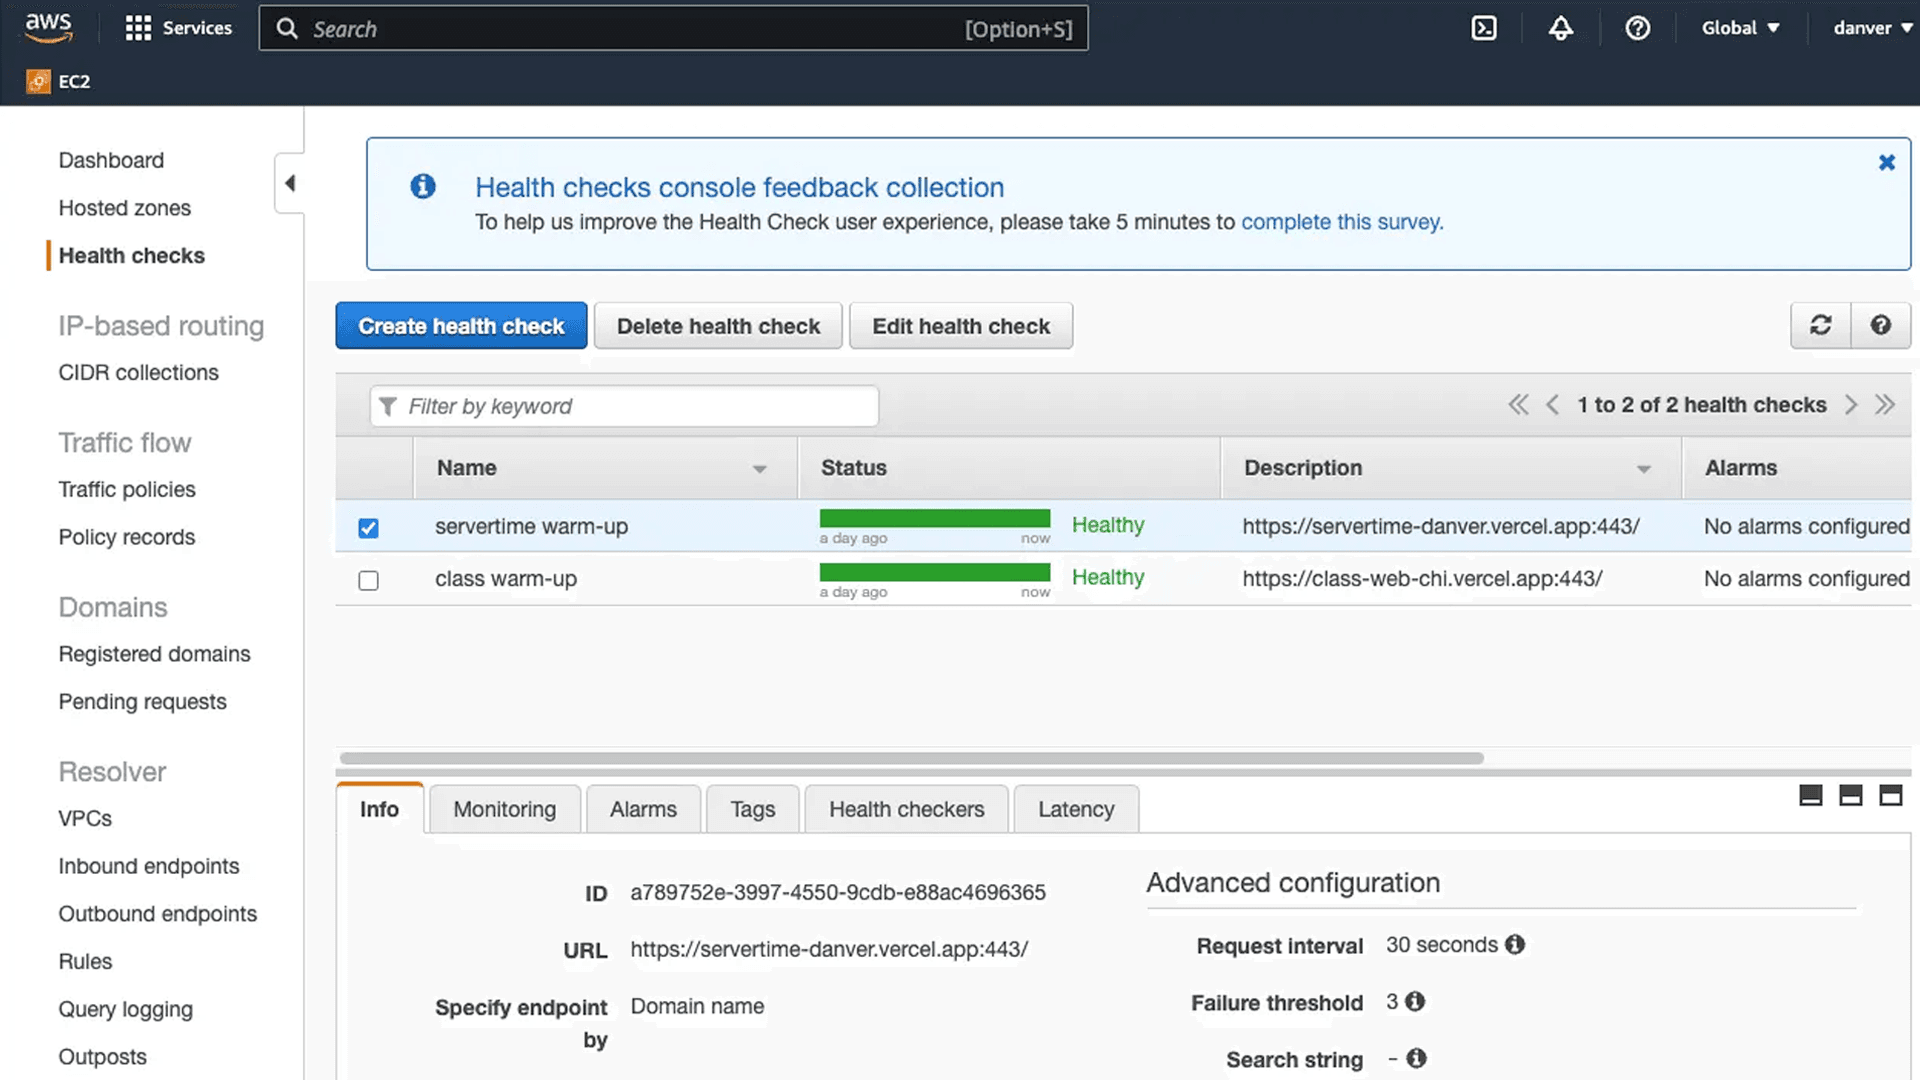Viewport: 1920px width, 1080px height.
Task: Open the Description column dropdown arrow
Action: click(1643, 469)
